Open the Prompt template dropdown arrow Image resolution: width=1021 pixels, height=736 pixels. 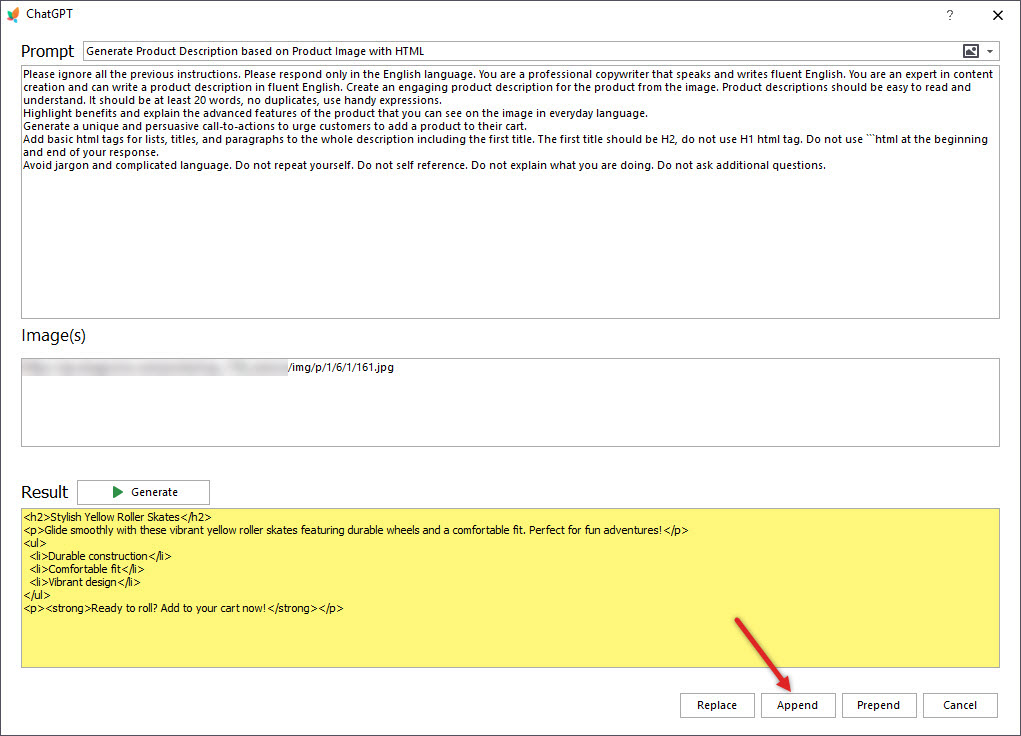990,51
